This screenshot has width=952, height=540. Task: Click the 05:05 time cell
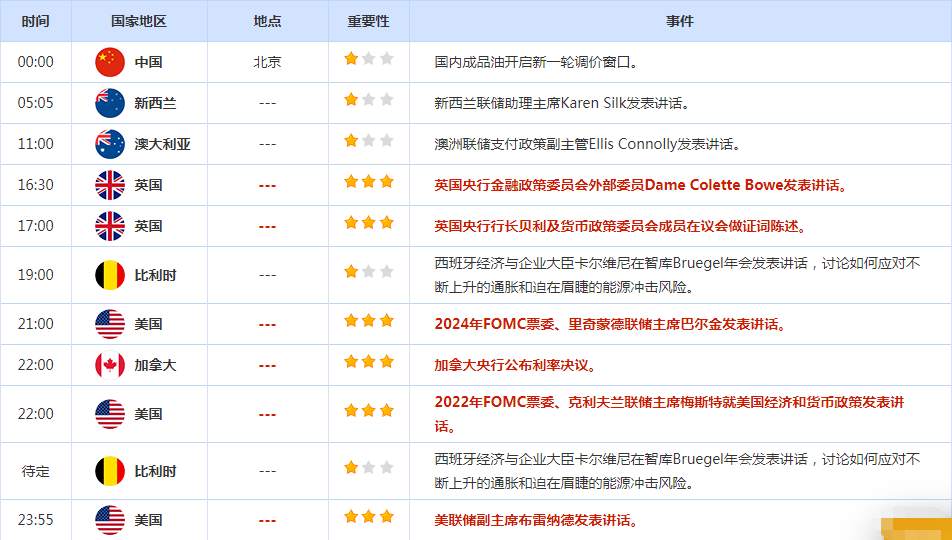[35, 103]
